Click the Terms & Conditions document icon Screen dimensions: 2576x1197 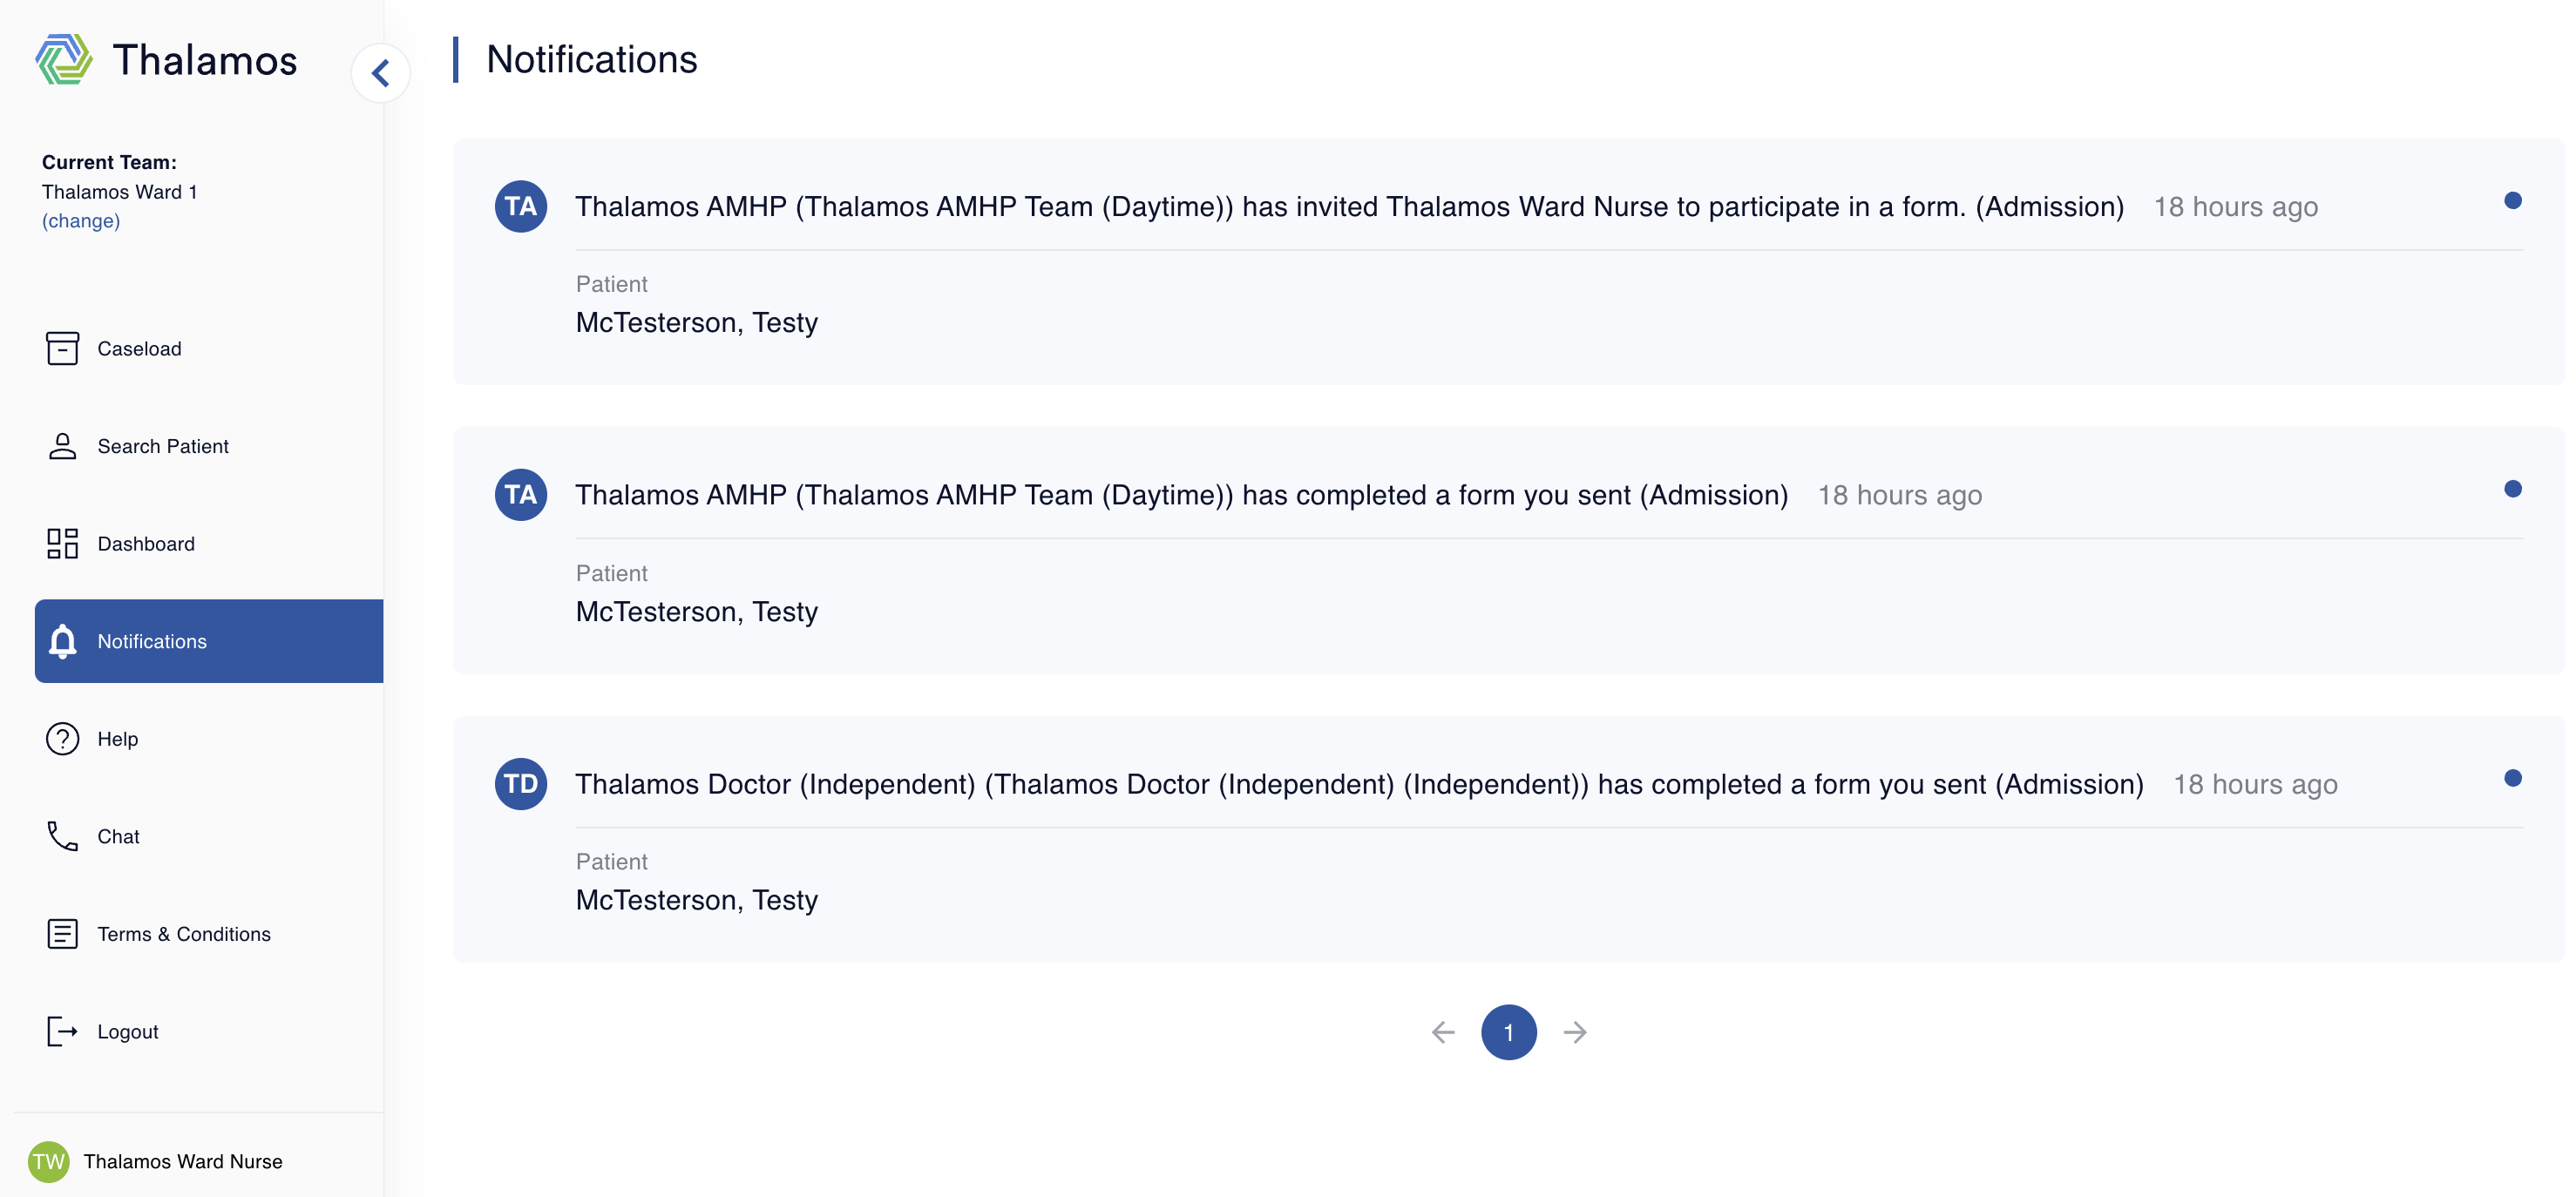(x=62, y=934)
